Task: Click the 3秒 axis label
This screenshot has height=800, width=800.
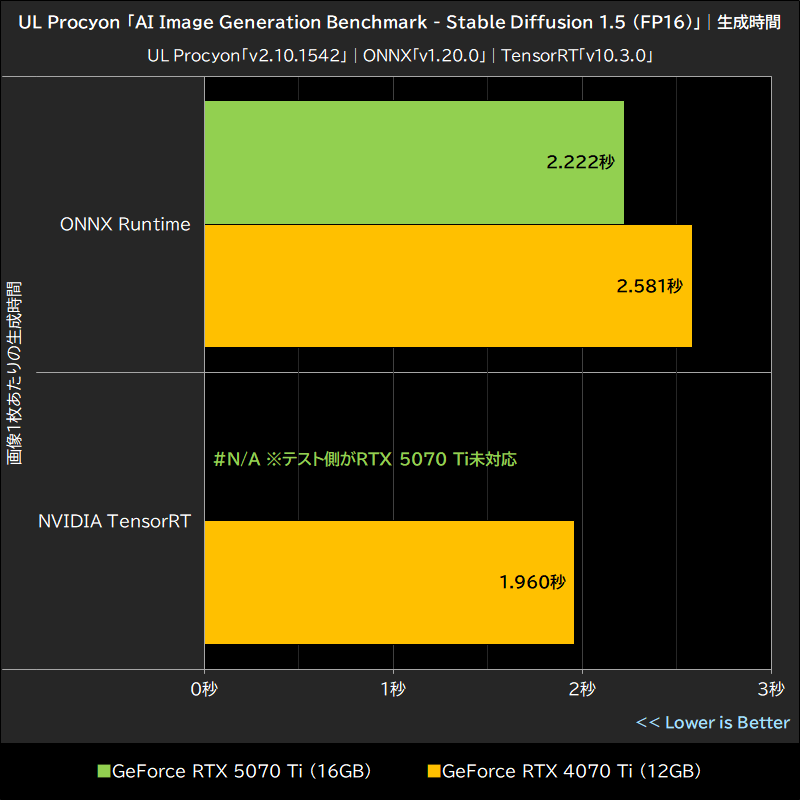Action: click(769, 689)
